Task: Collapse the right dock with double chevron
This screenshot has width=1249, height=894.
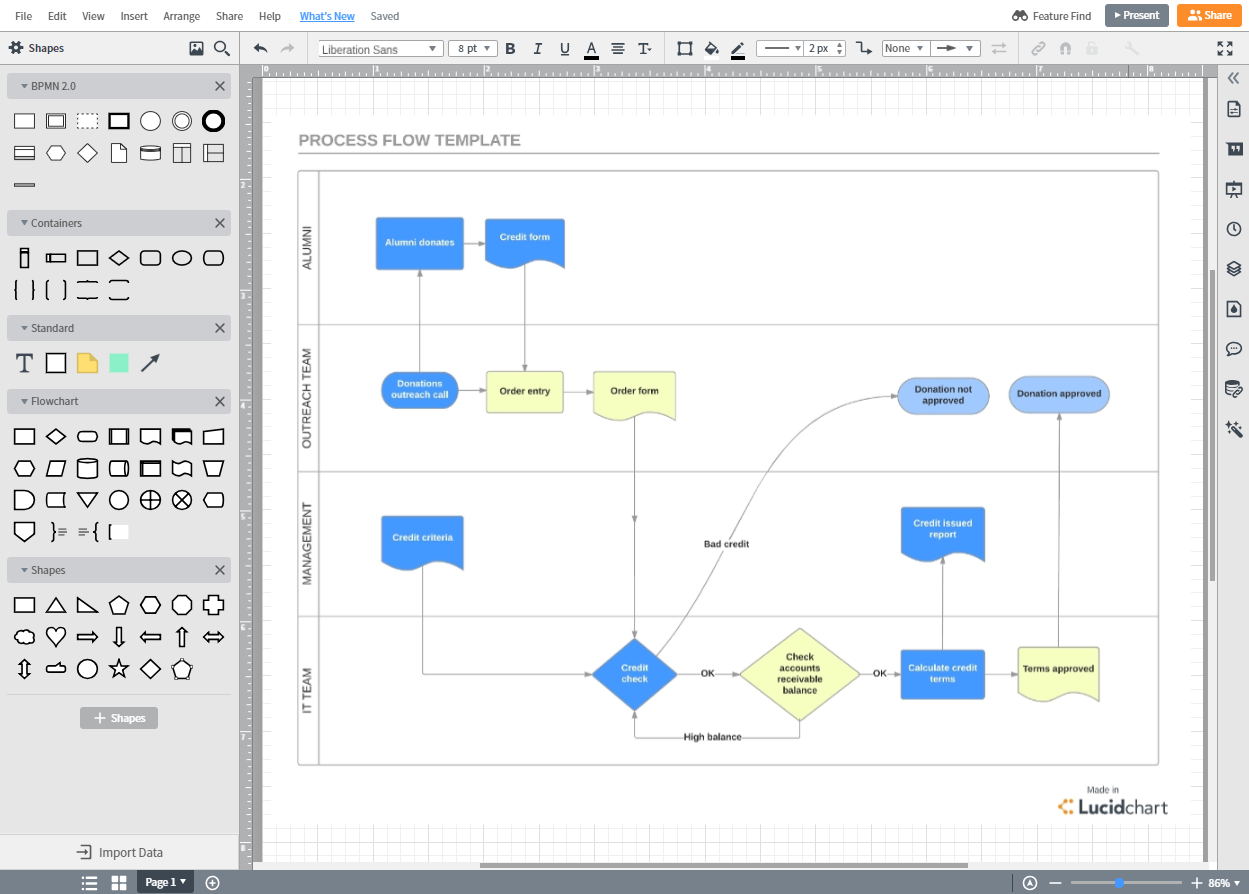Action: pos(1233,78)
